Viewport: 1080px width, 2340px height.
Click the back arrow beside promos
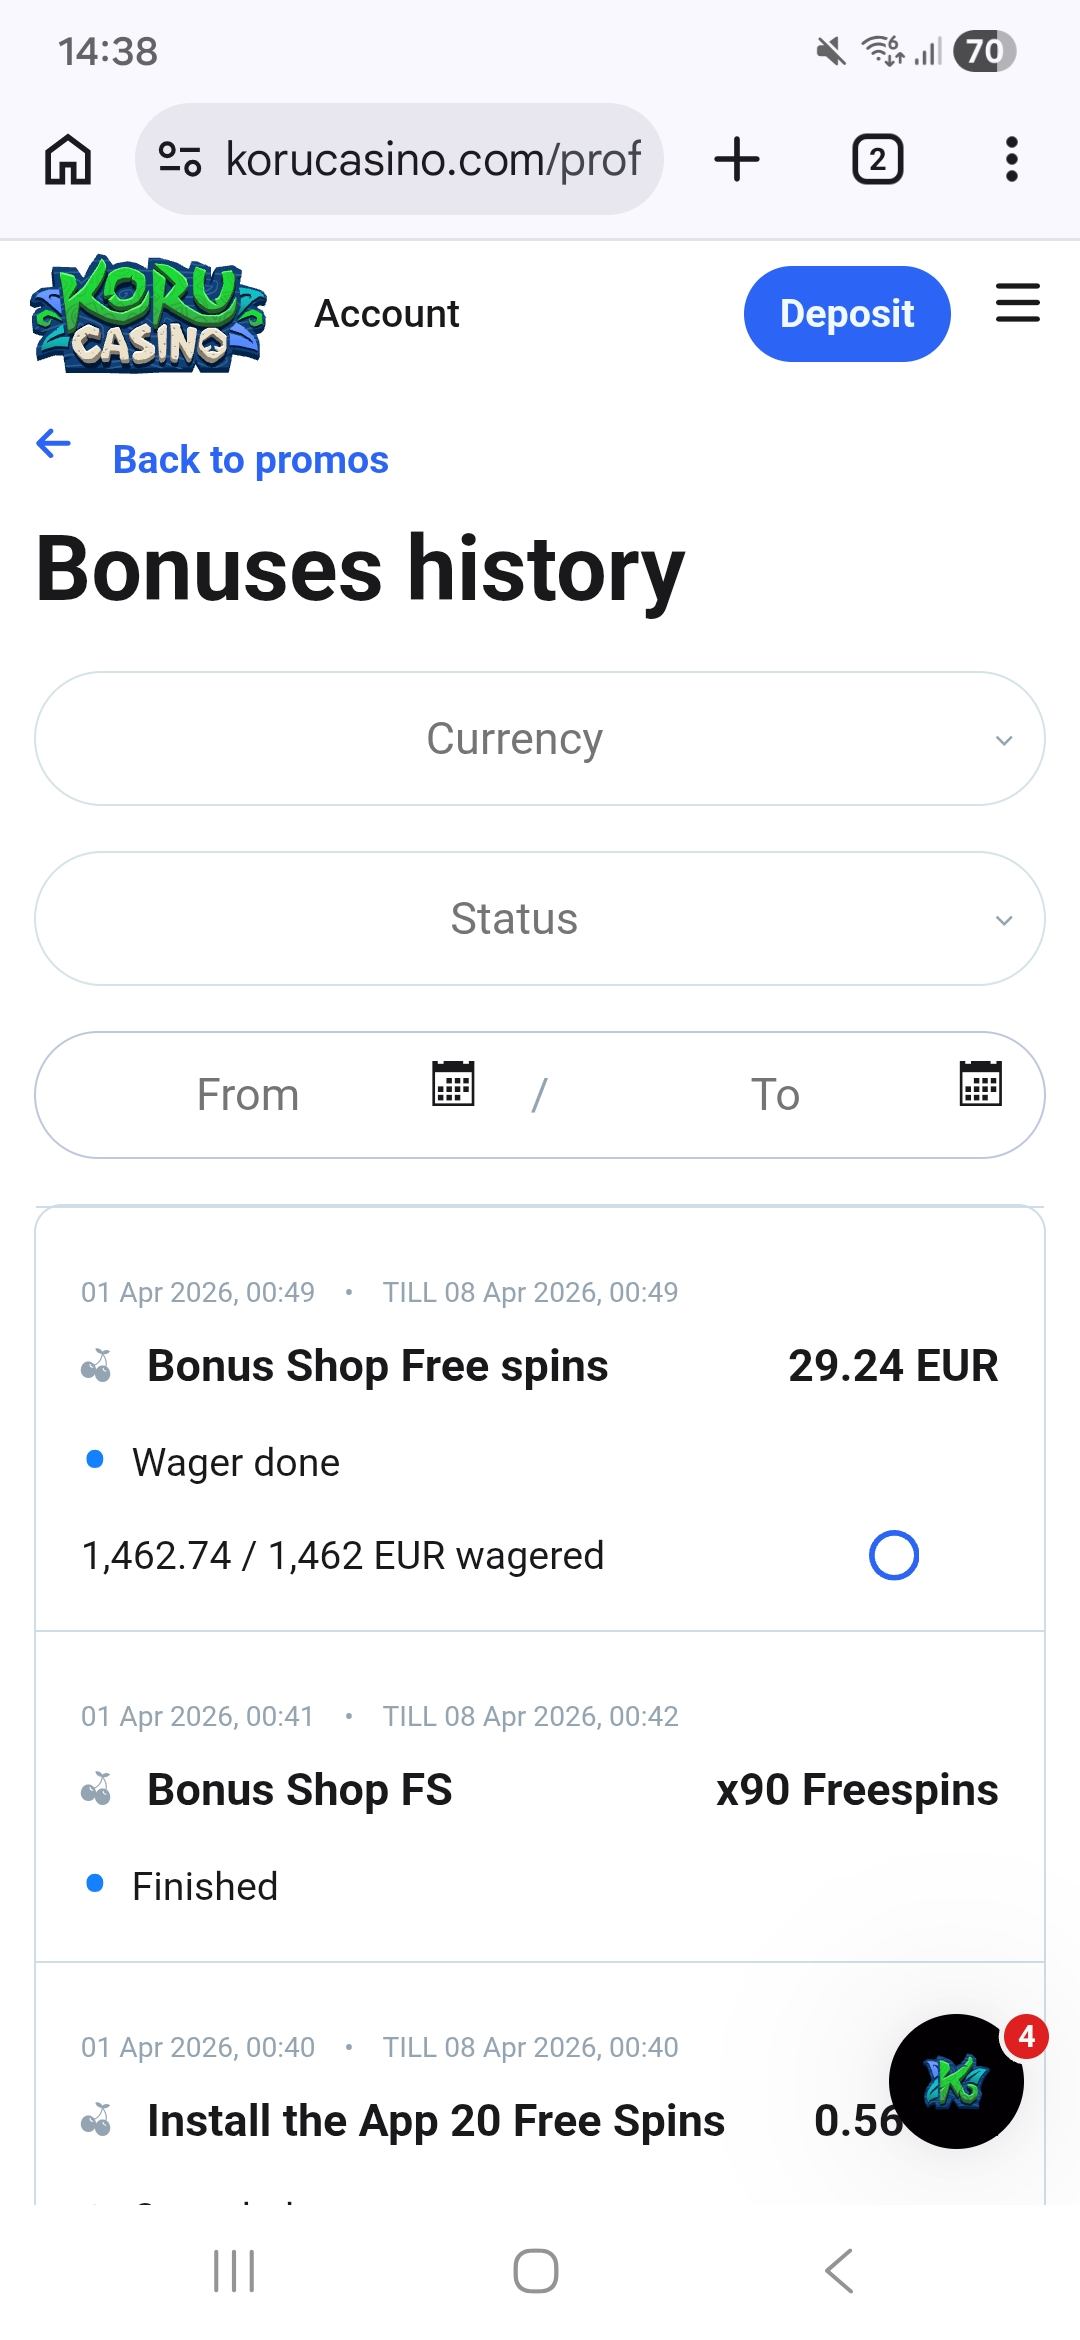click(x=54, y=443)
